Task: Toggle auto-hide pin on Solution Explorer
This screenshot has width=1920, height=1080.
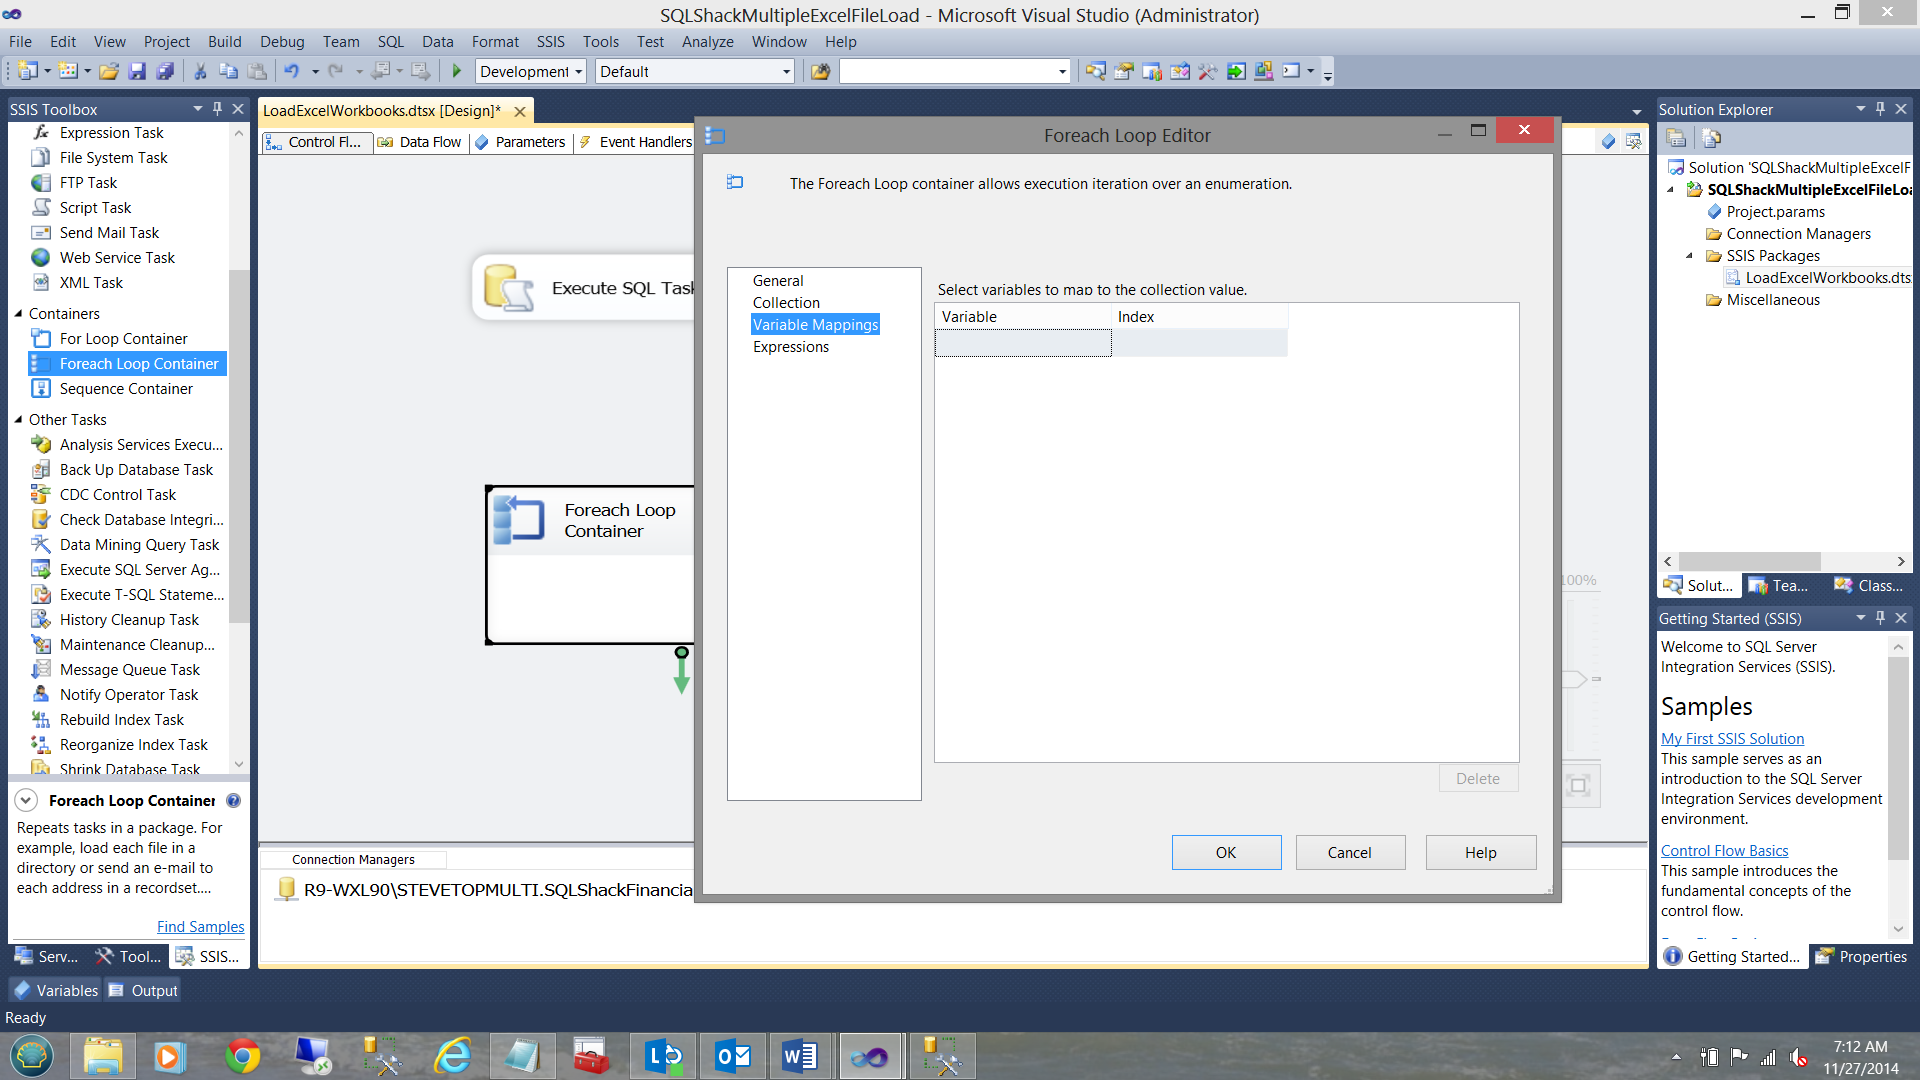Action: coord(1880,109)
